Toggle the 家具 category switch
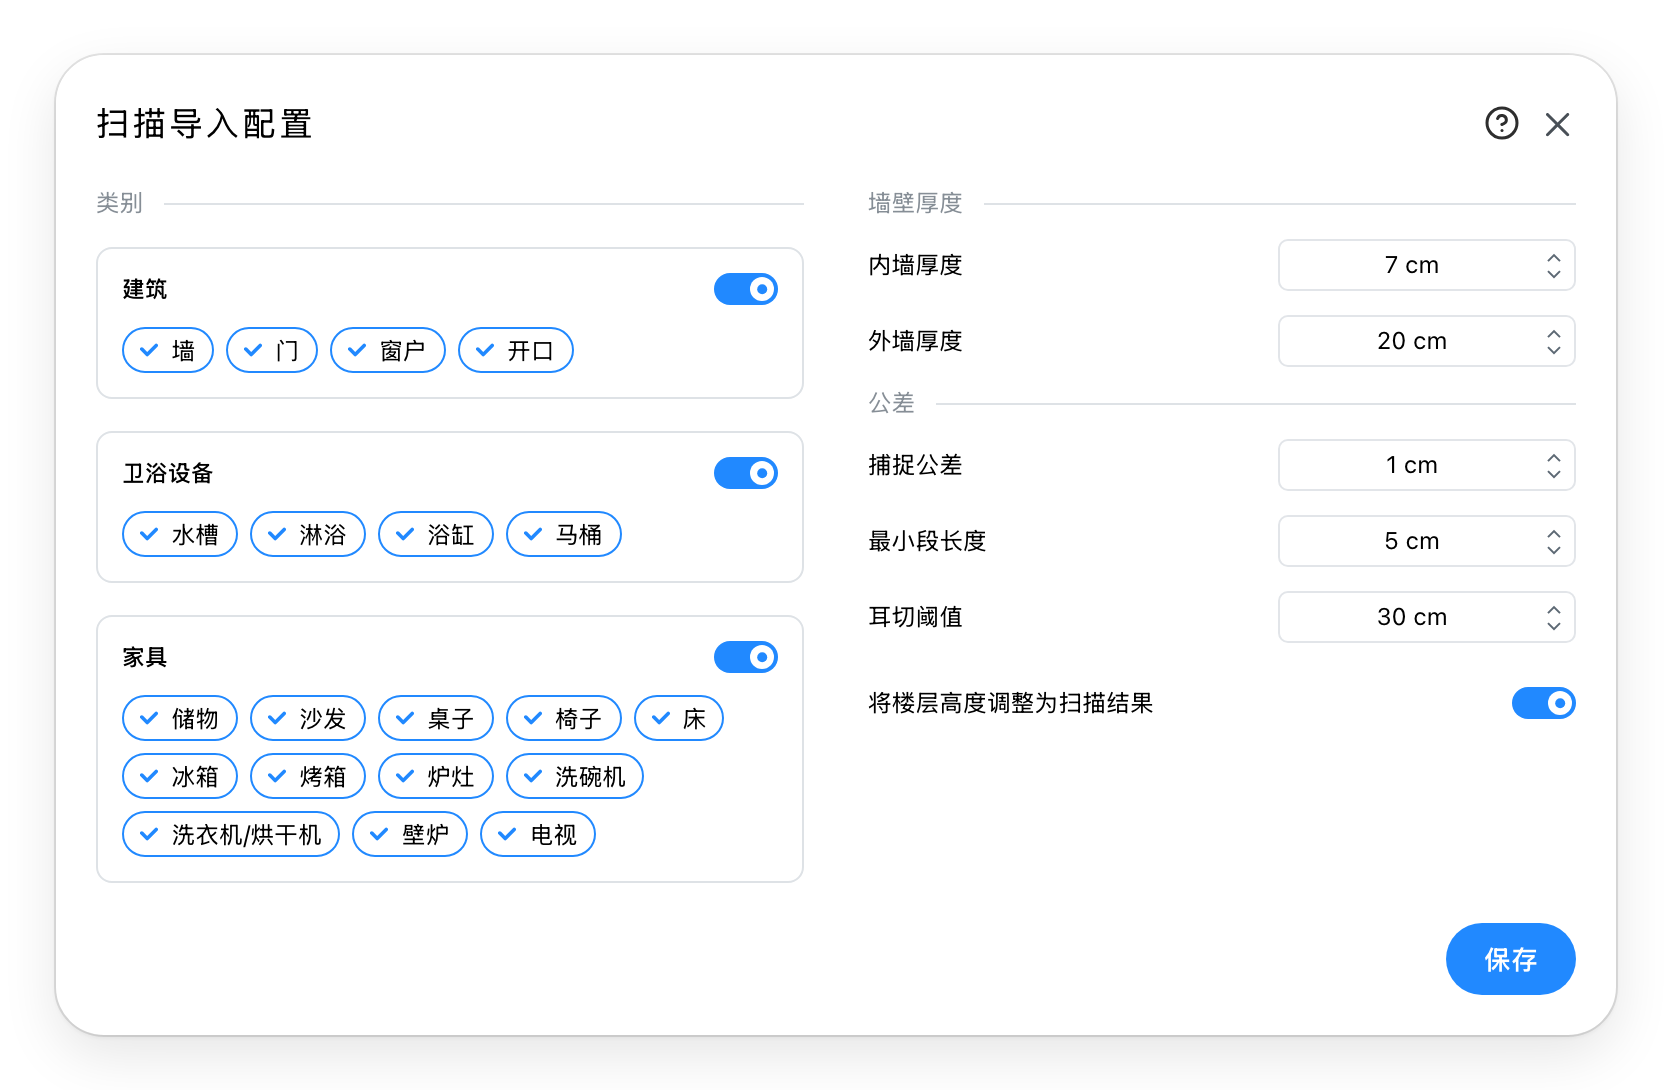1672x1090 pixels. click(745, 657)
